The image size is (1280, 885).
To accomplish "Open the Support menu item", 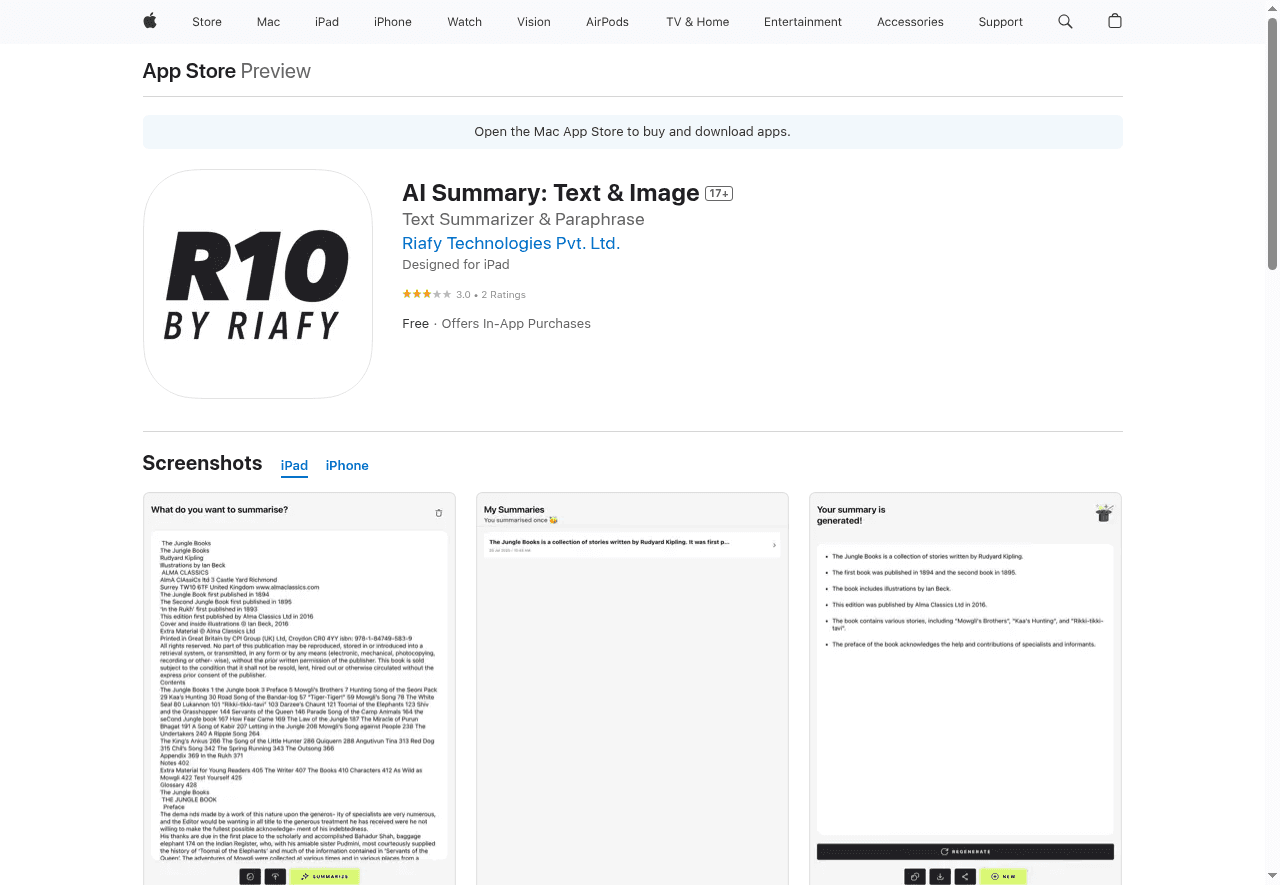I will tap(1001, 22).
